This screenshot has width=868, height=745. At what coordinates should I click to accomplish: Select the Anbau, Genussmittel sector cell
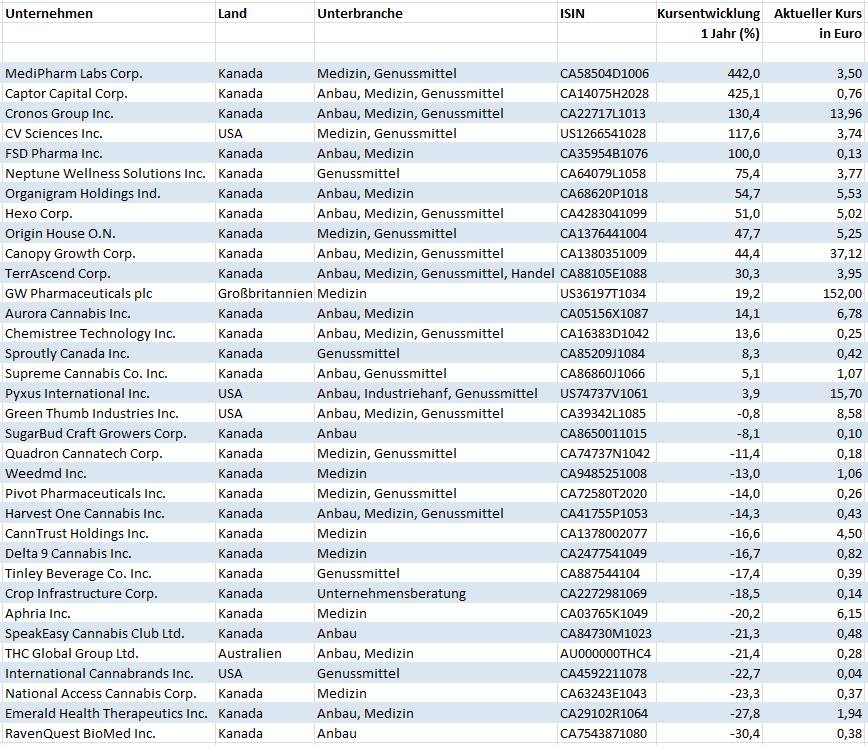click(436, 373)
